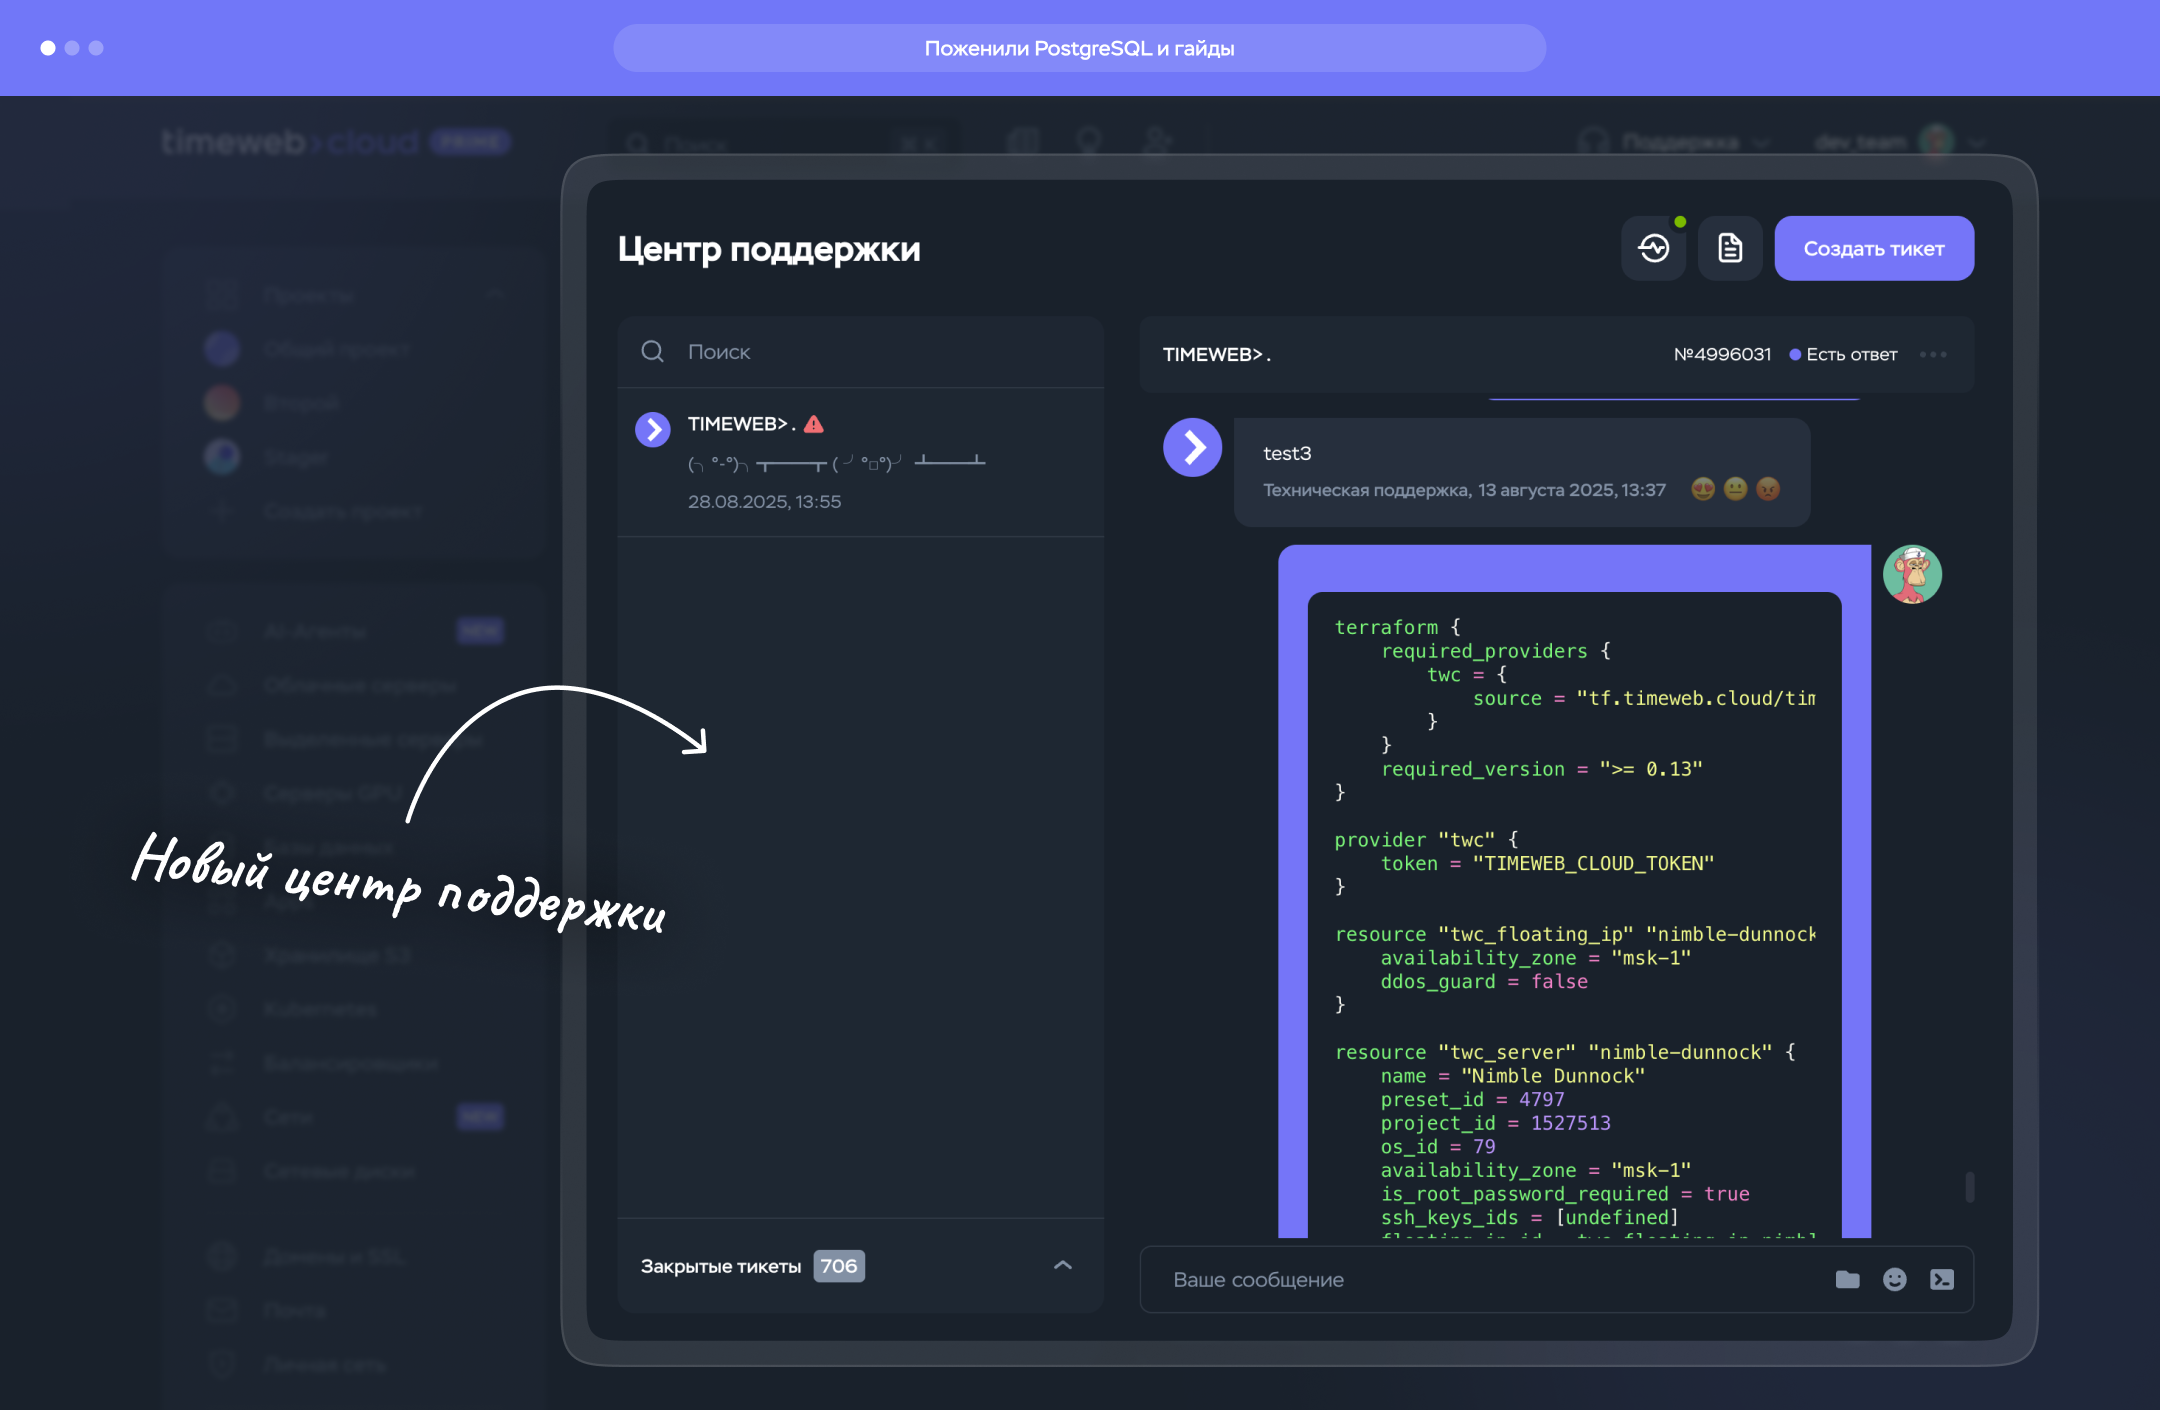
Task: Click the attach file folder icon
Action: click(x=1847, y=1279)
